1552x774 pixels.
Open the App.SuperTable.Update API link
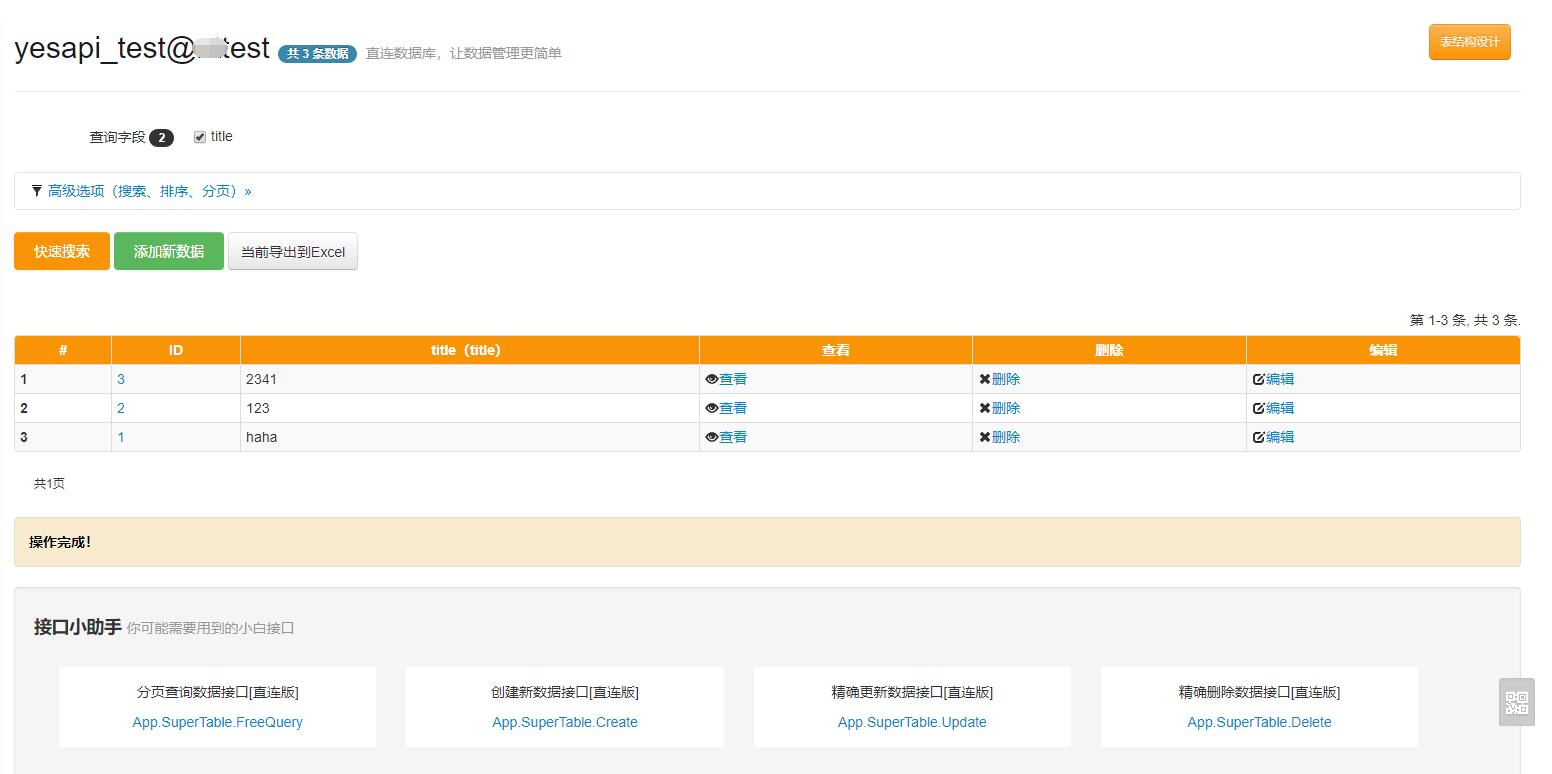coord(911,722)
